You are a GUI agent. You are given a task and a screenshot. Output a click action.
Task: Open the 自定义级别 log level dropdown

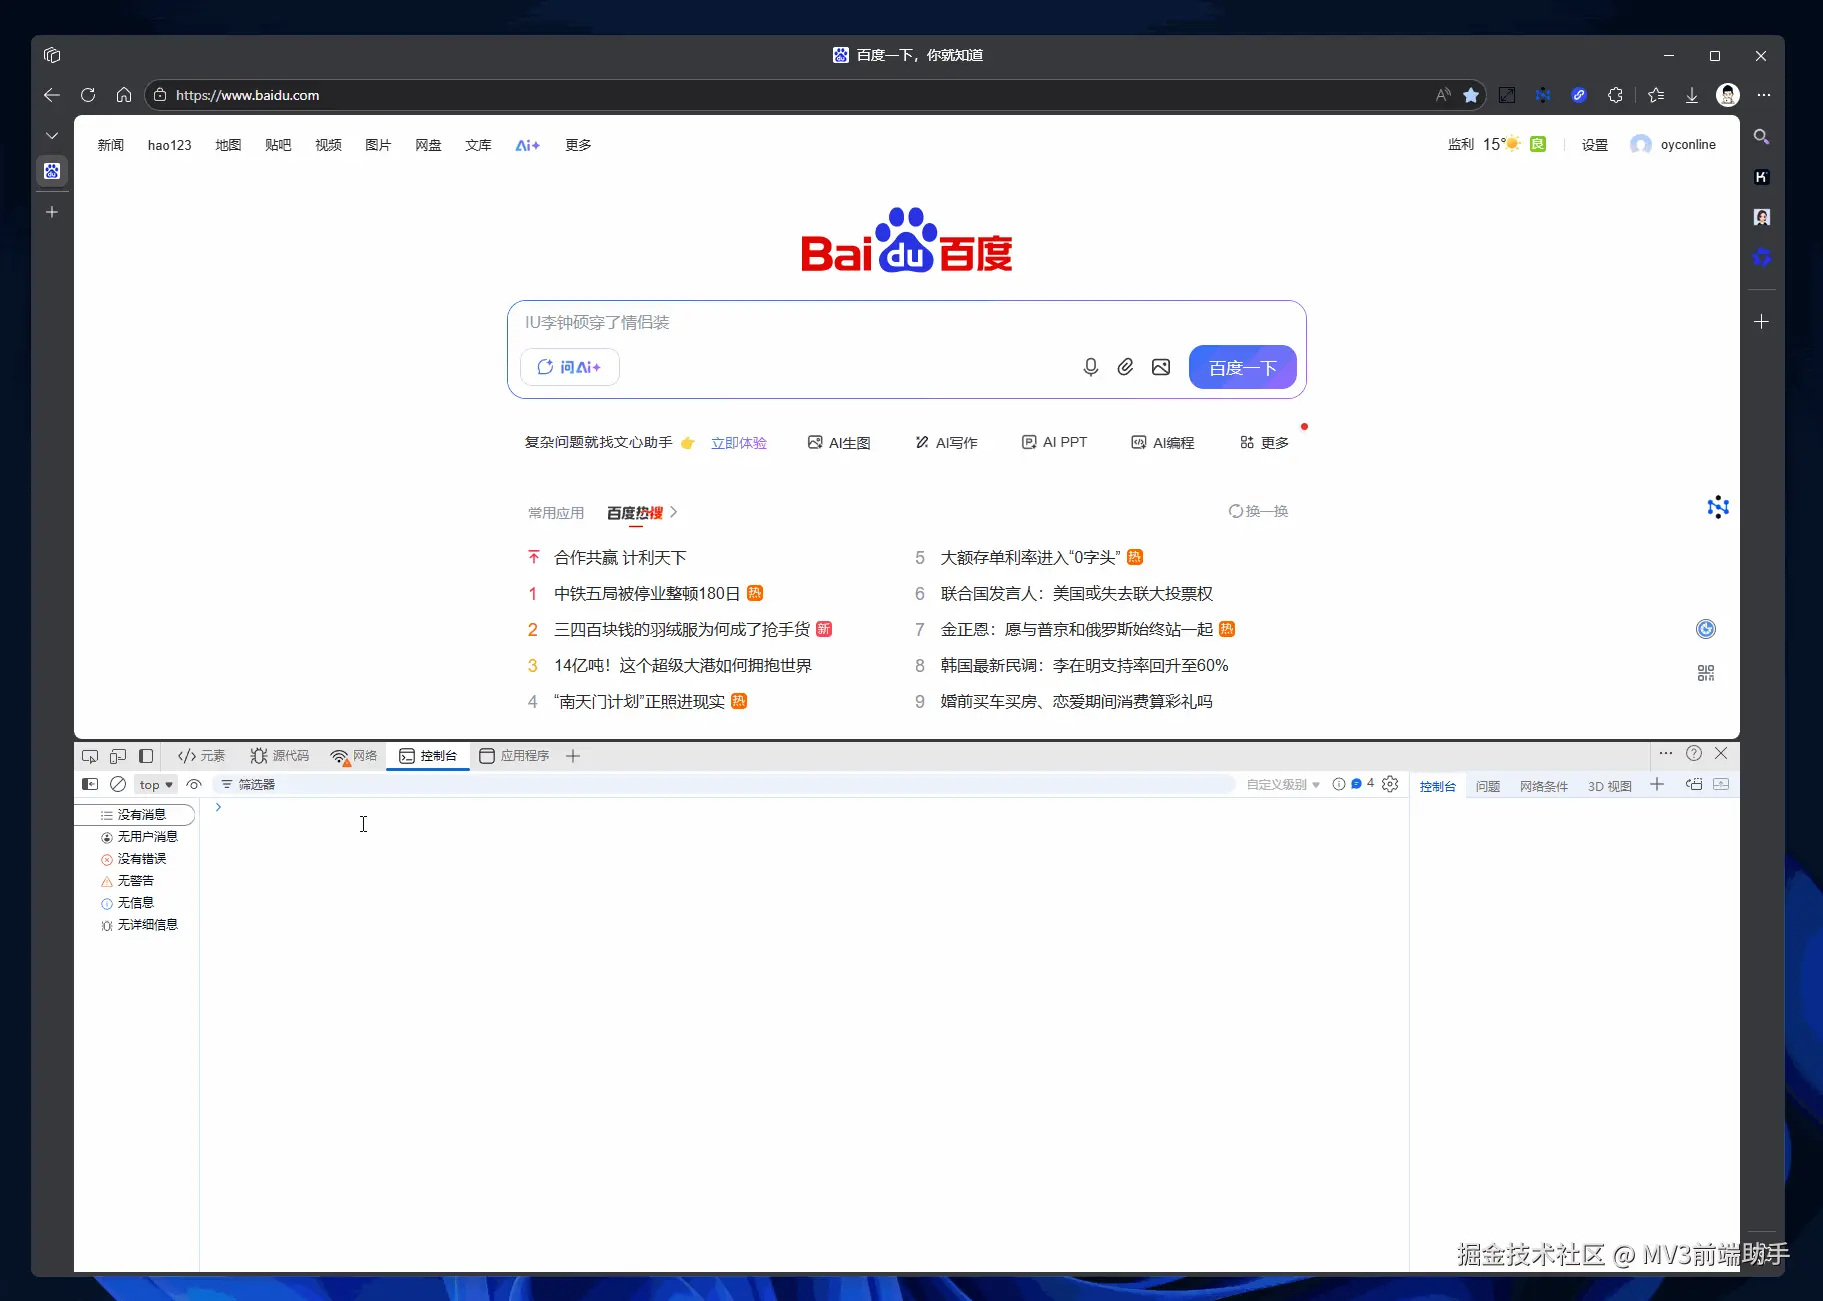(x=1283, y=785)
